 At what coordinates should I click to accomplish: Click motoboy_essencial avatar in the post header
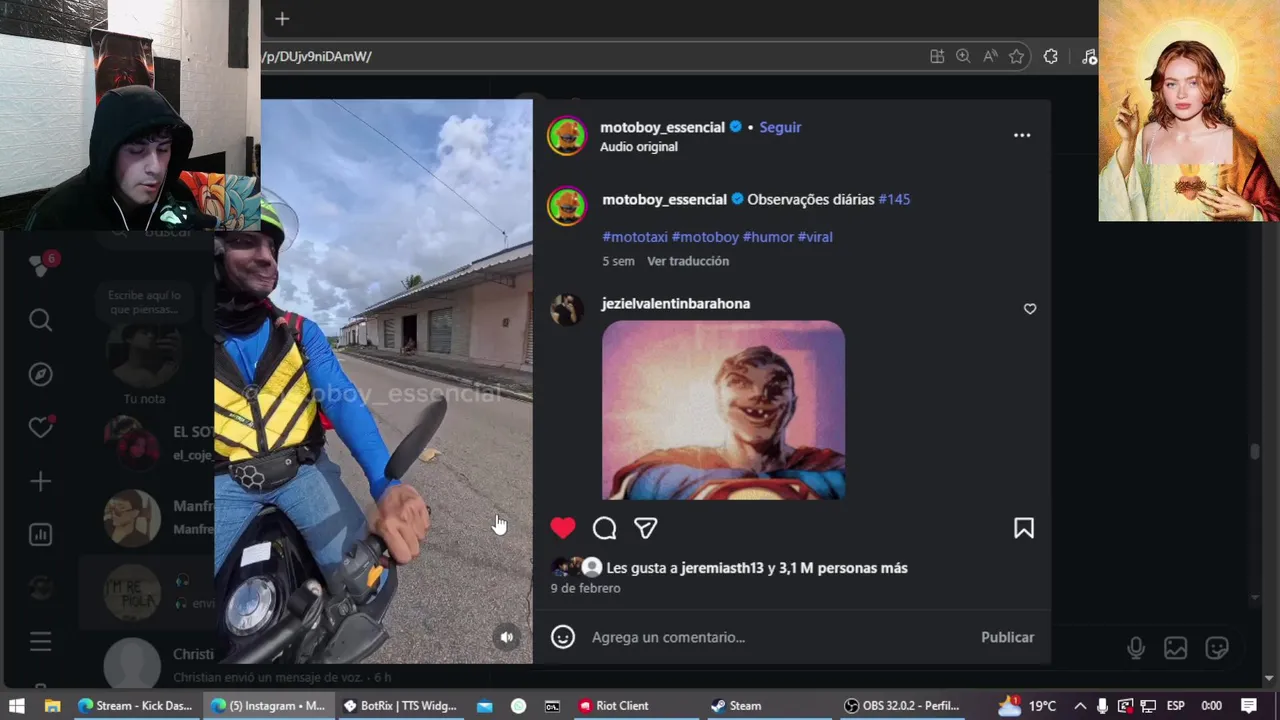pyautogui.click(x=567, y=136)
